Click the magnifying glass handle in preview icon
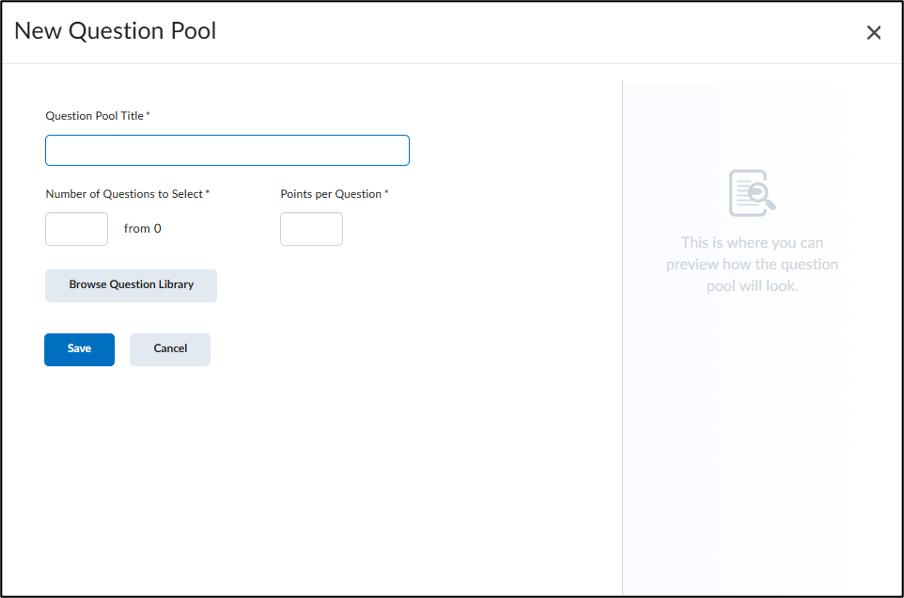This screenshot has width=904, height=598. click(770, 204)
